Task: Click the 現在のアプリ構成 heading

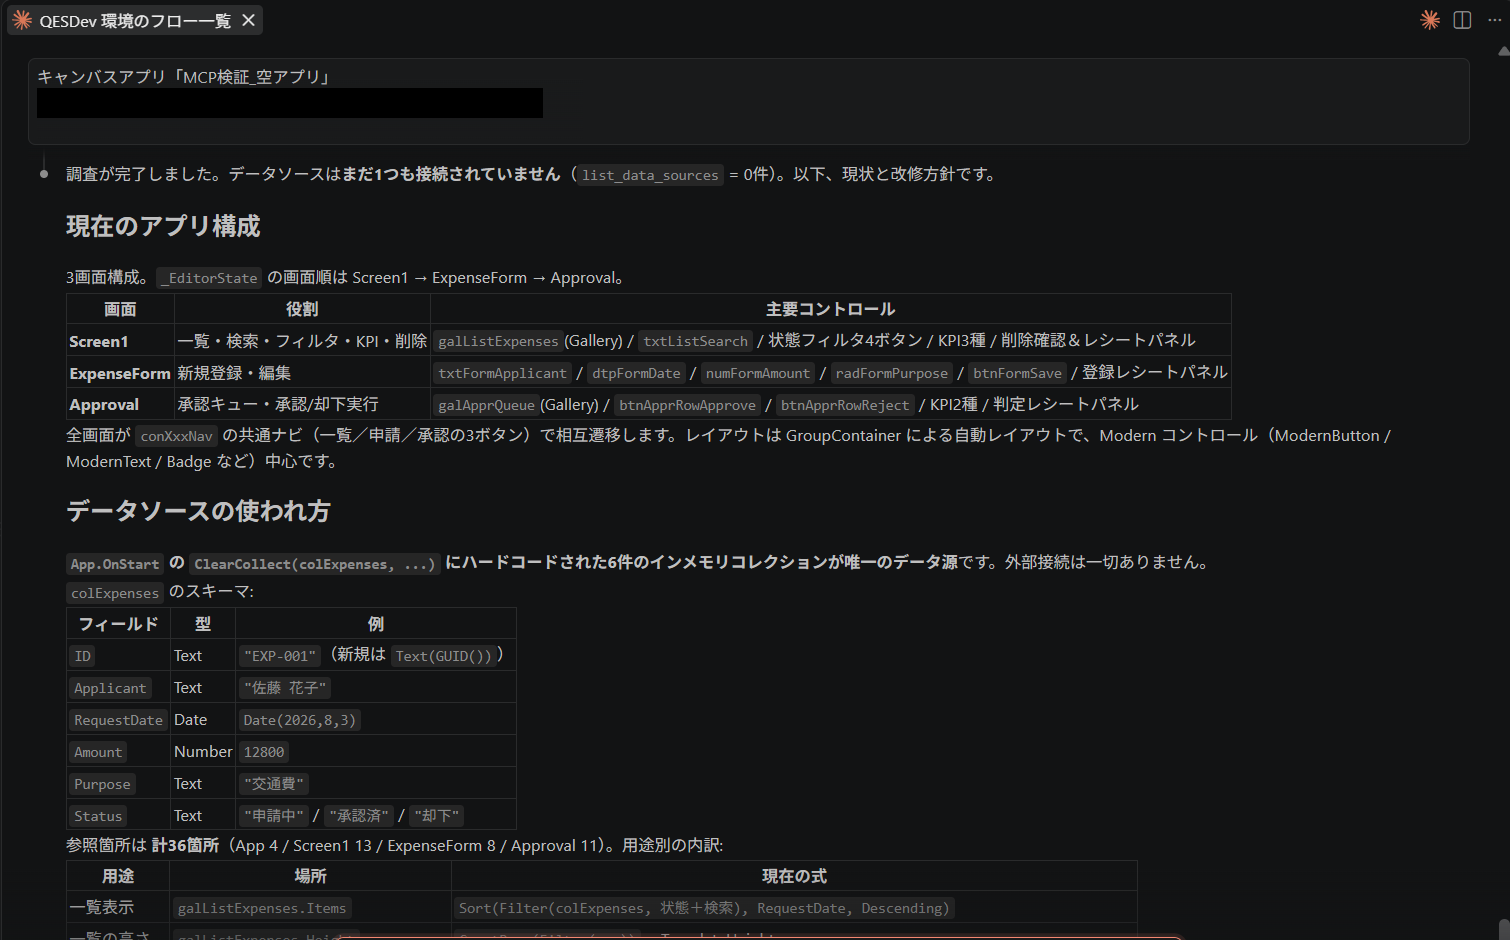Action: [x=163, y=226]
